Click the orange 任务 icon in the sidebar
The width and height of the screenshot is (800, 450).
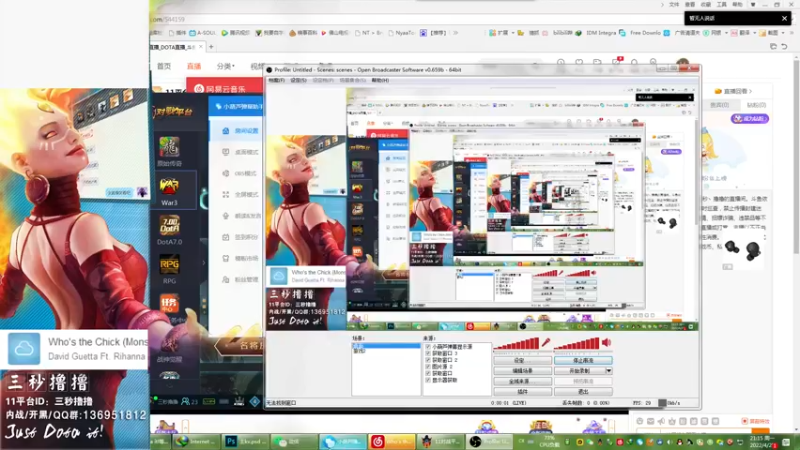(x=169, y=304)
